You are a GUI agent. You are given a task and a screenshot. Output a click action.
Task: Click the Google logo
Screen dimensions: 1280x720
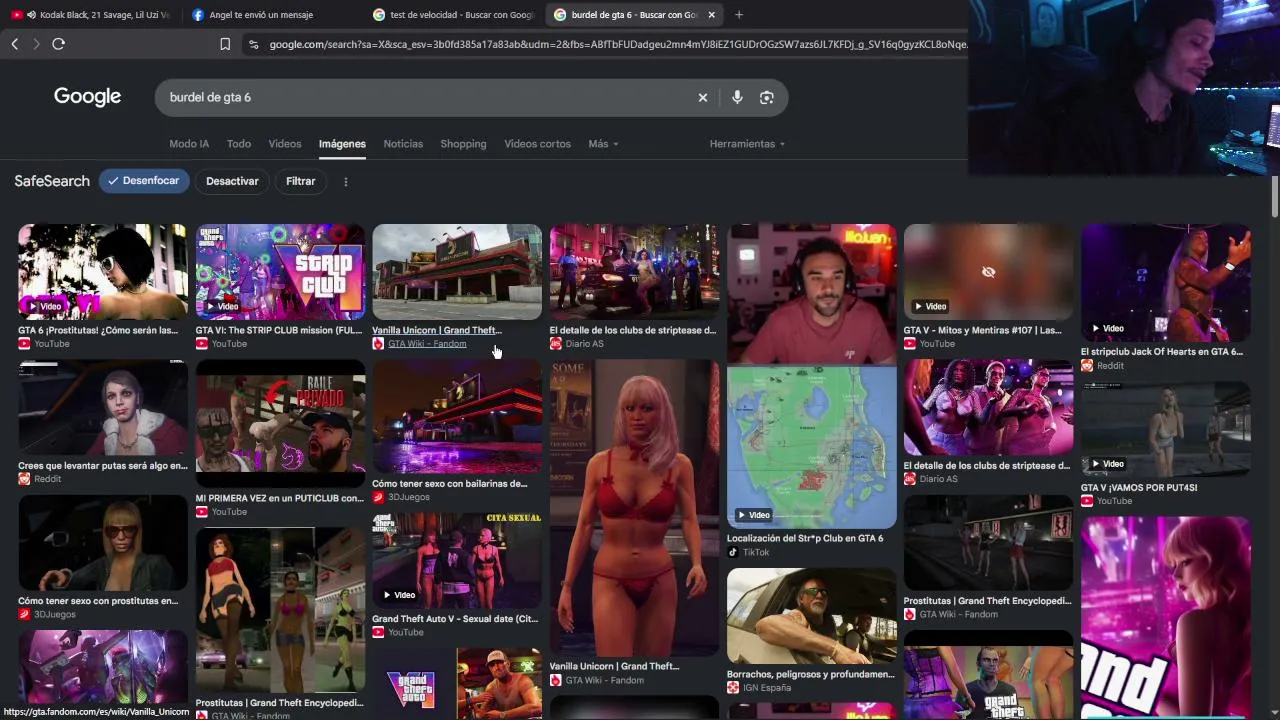(x=87, y=97)
